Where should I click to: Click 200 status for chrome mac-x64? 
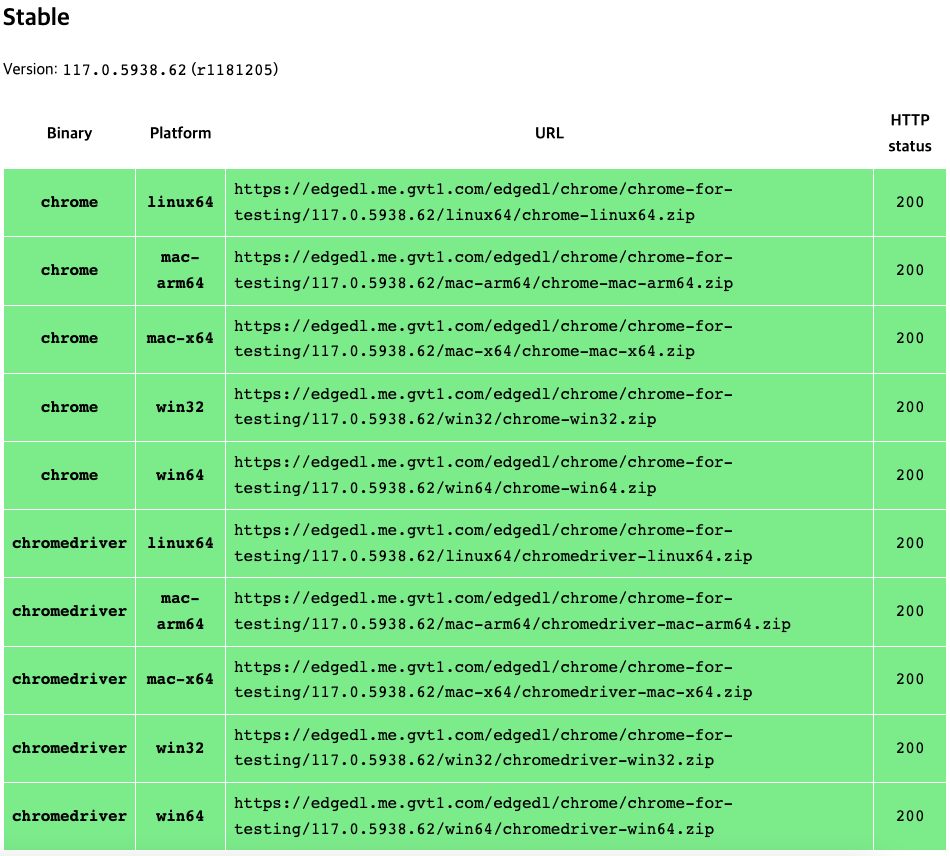[910, 339]
